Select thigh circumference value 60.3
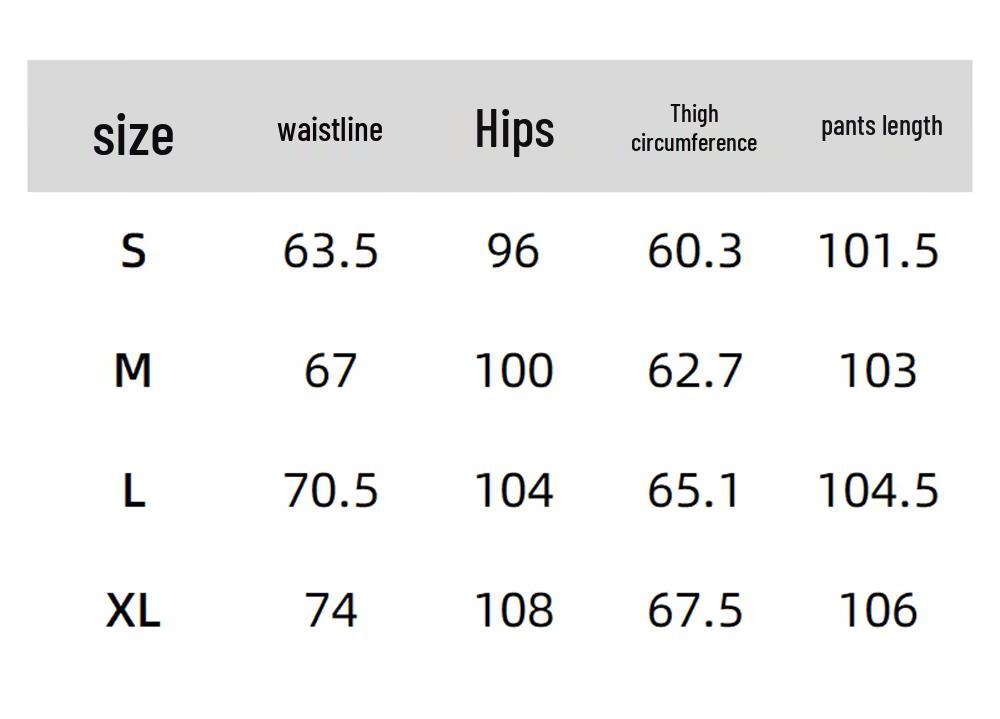Viewport: 1000px width, 719px height. pyautogui.click(x=695, y=251)
